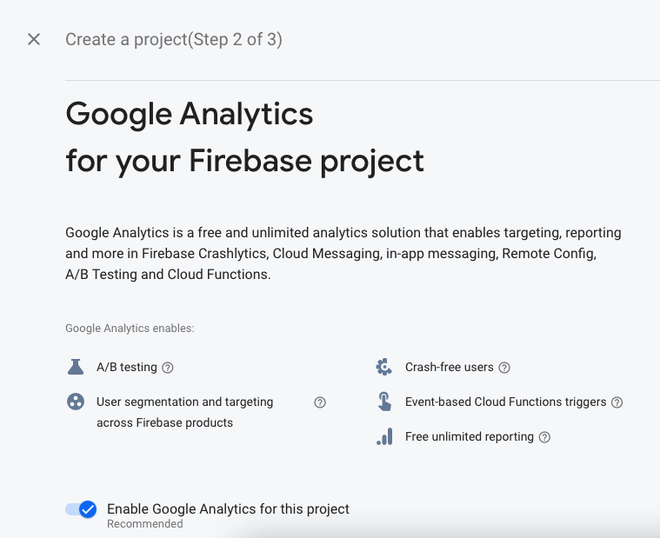
Task: Open help for Crash-free users
Action: point(504,368)
